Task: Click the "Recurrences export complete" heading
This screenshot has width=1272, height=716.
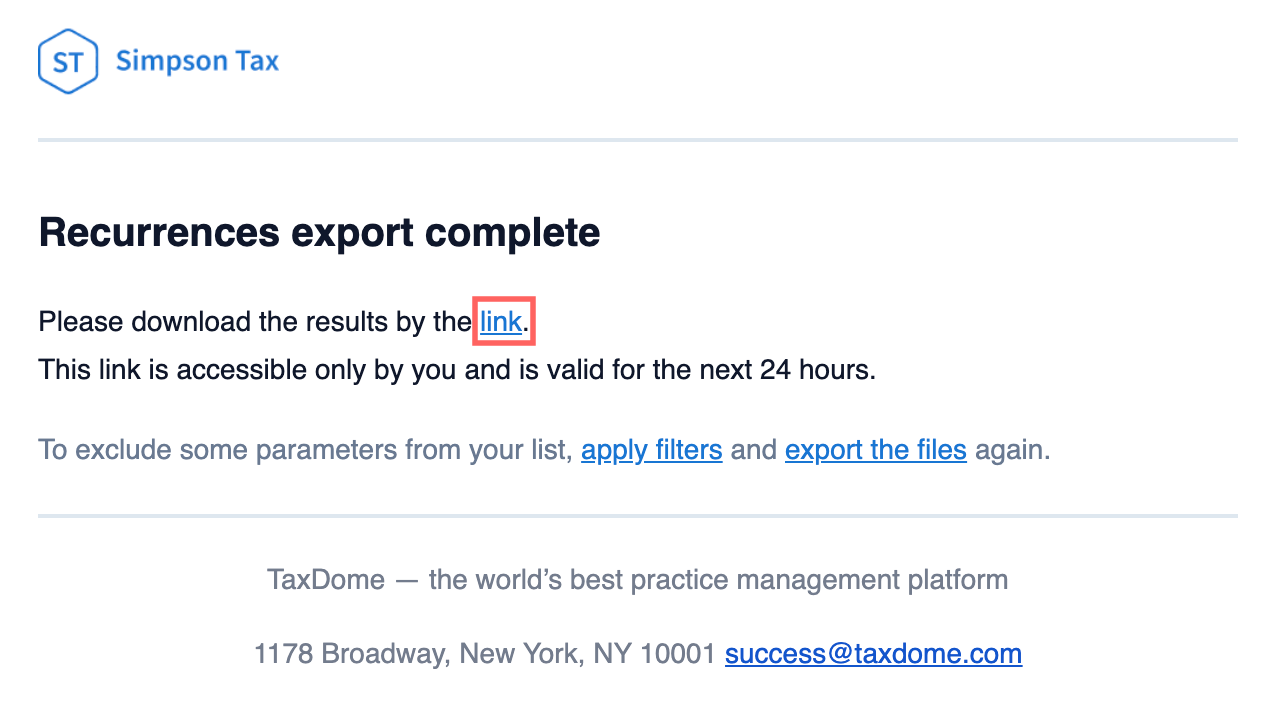Action: (319, 232)
